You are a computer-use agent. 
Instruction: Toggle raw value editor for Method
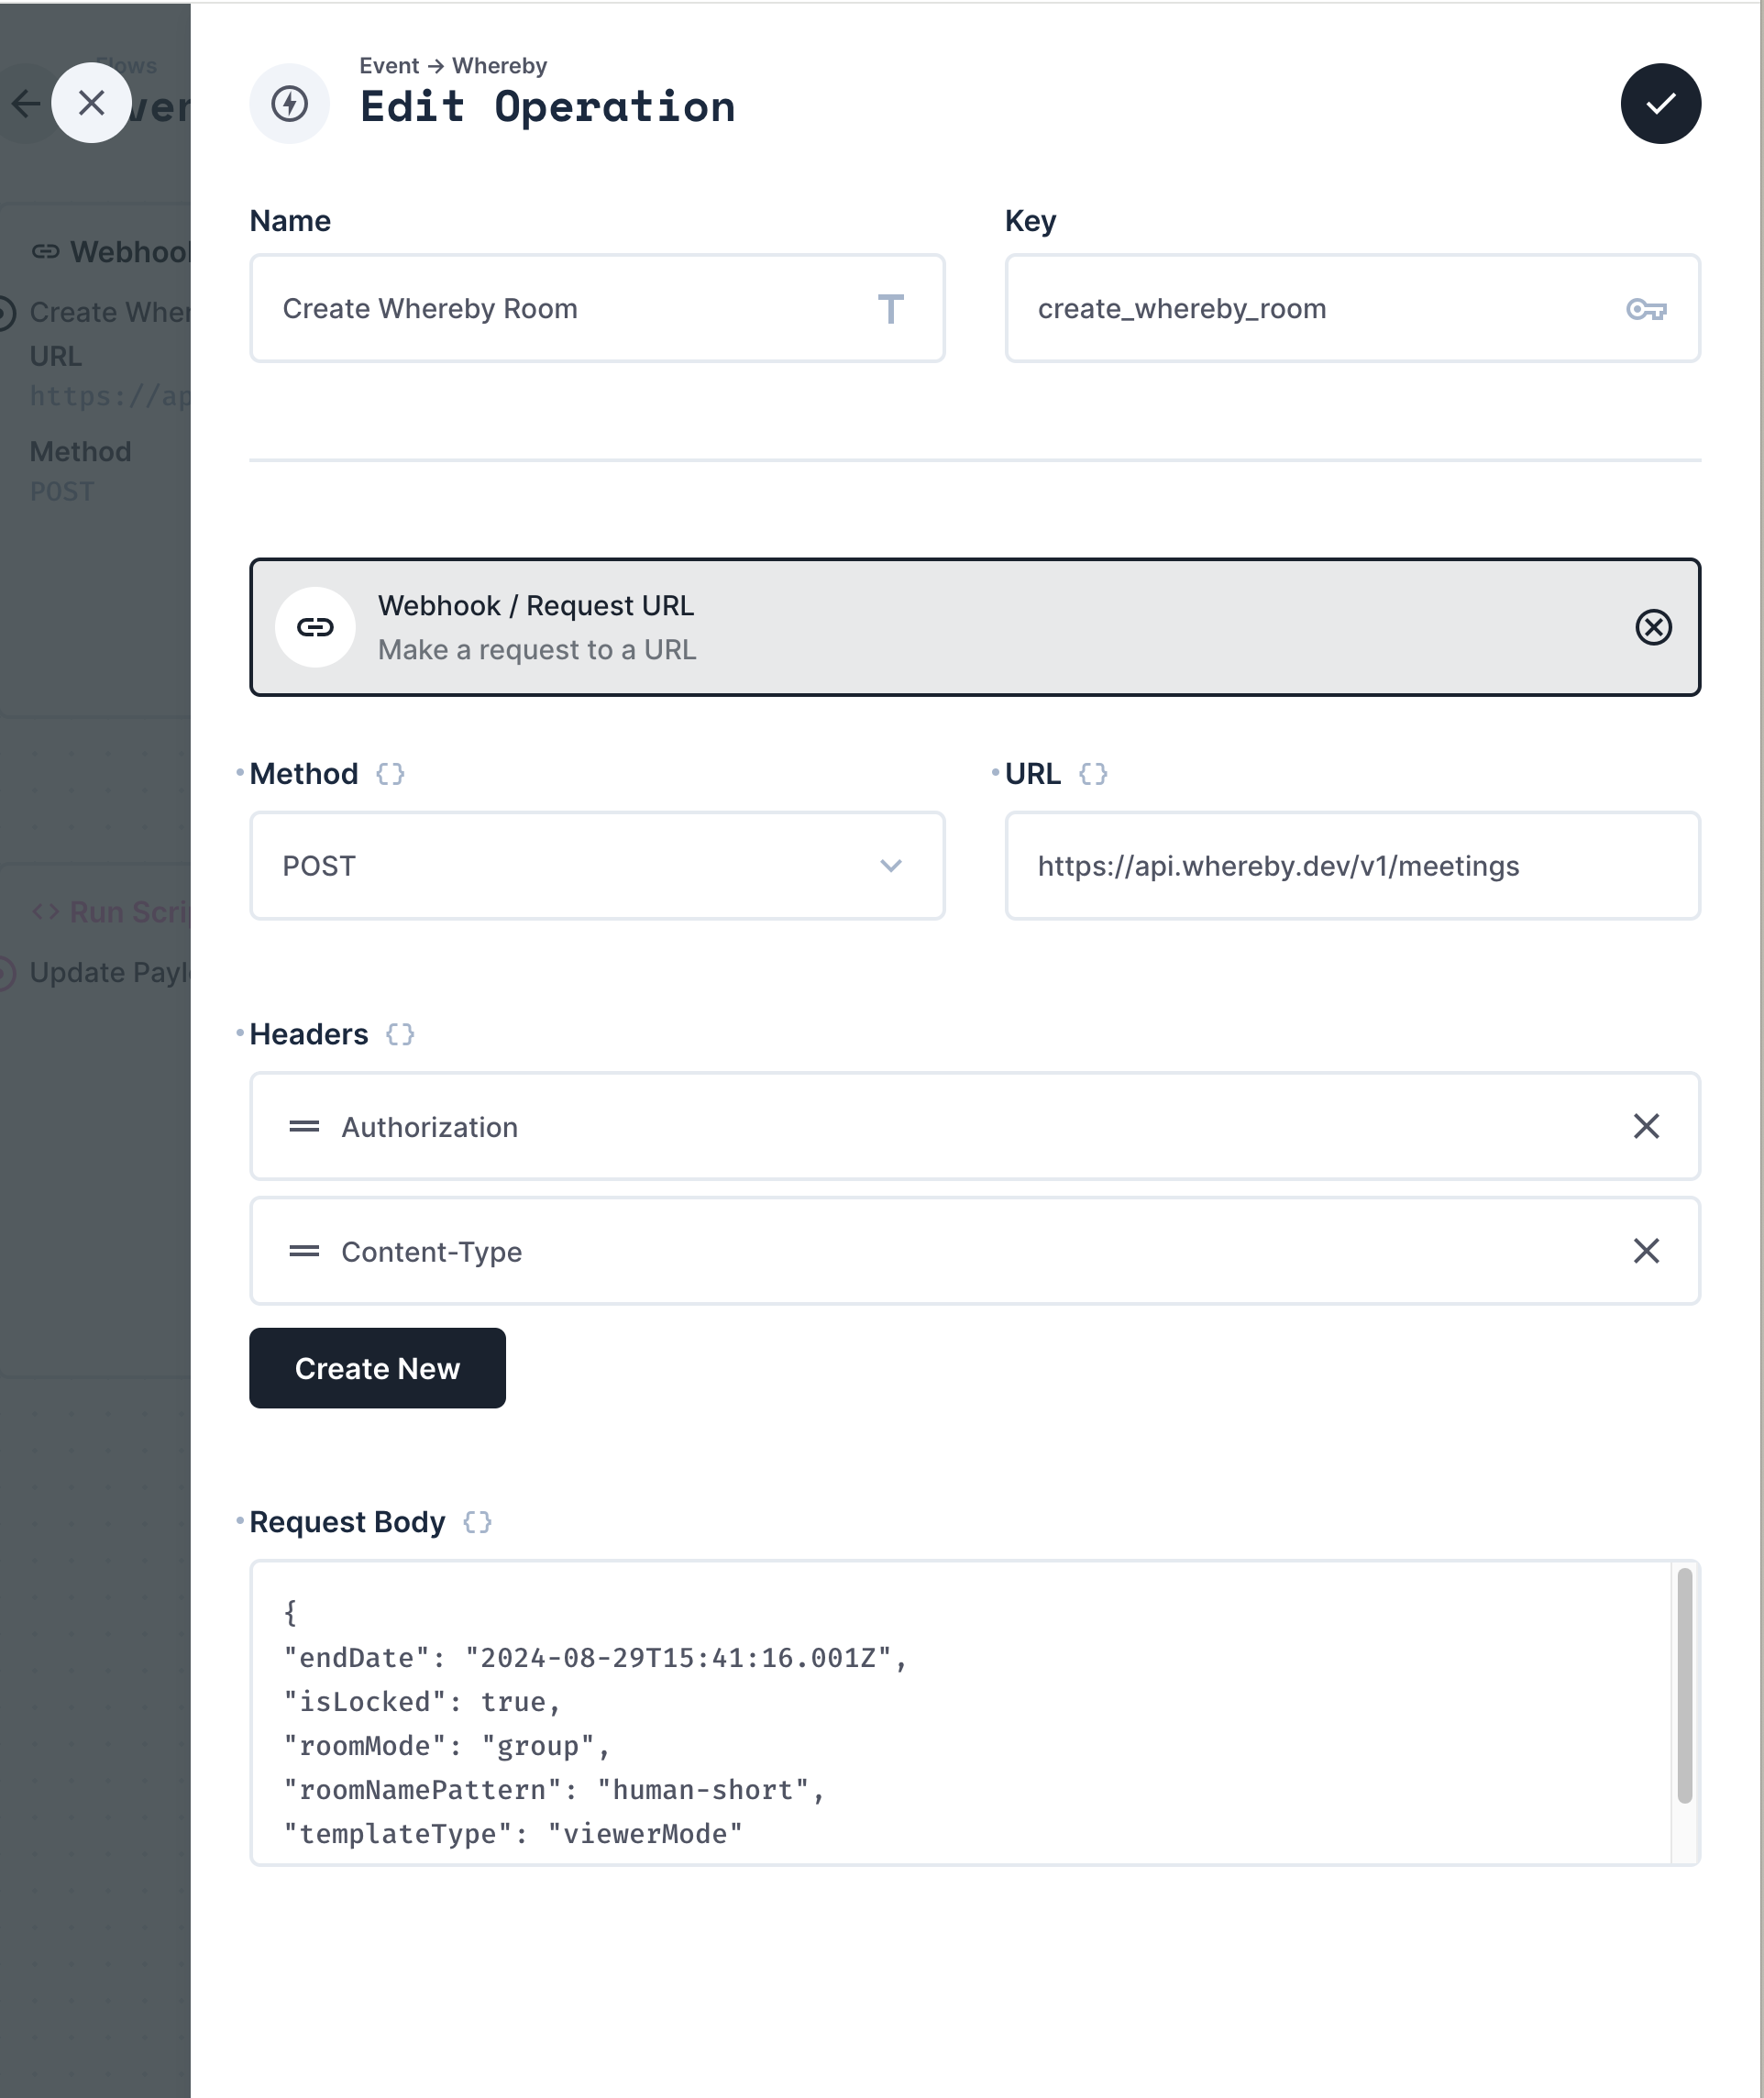coord(390,774)
